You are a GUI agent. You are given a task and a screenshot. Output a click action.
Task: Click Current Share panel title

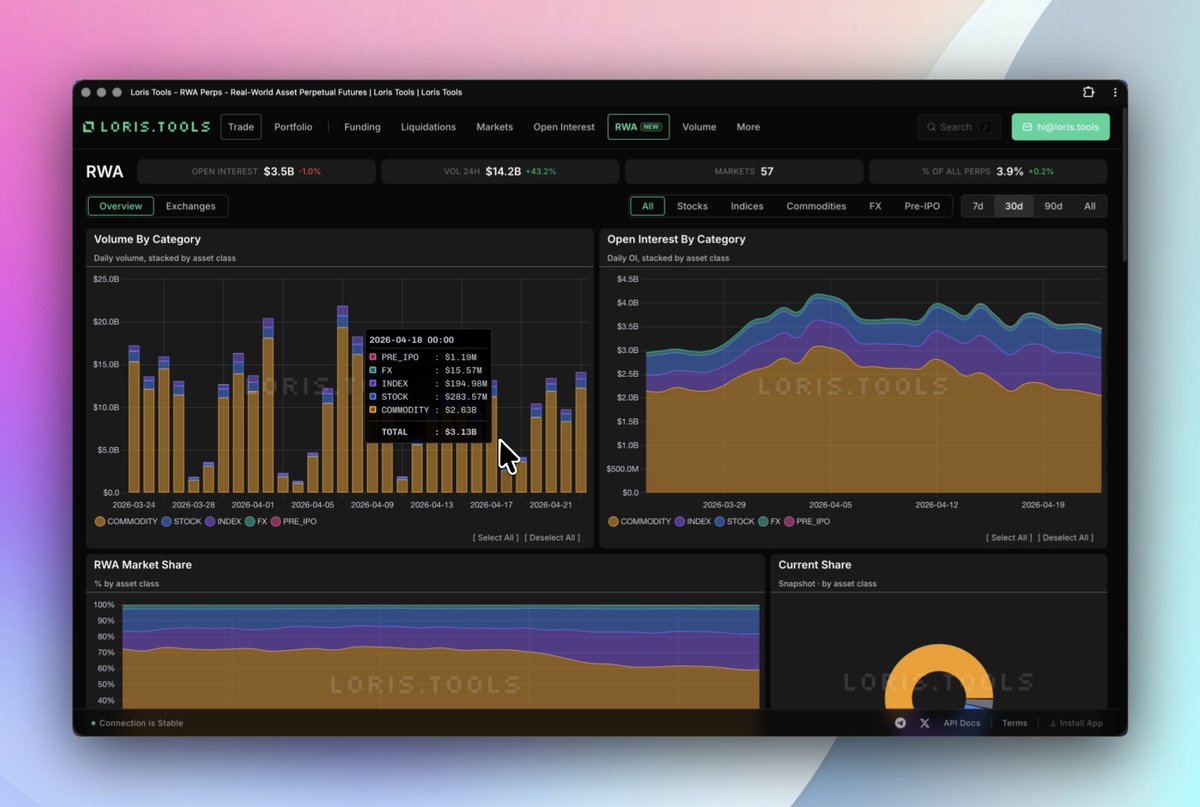tap(815, 565)
